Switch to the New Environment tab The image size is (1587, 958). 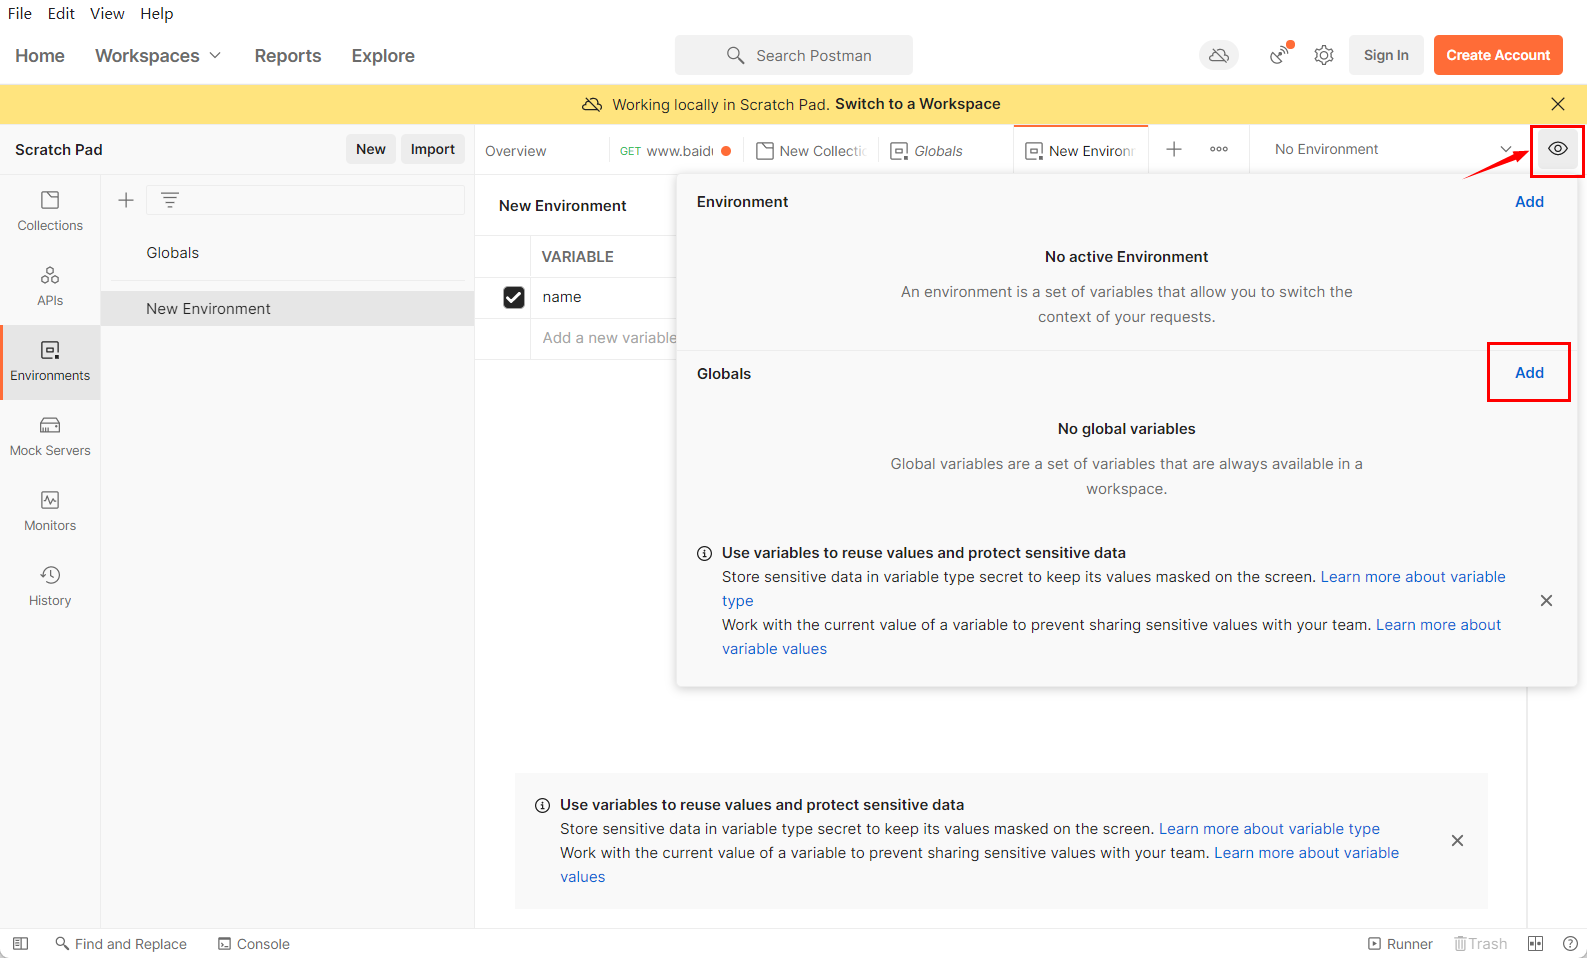tap(1081, 151)
